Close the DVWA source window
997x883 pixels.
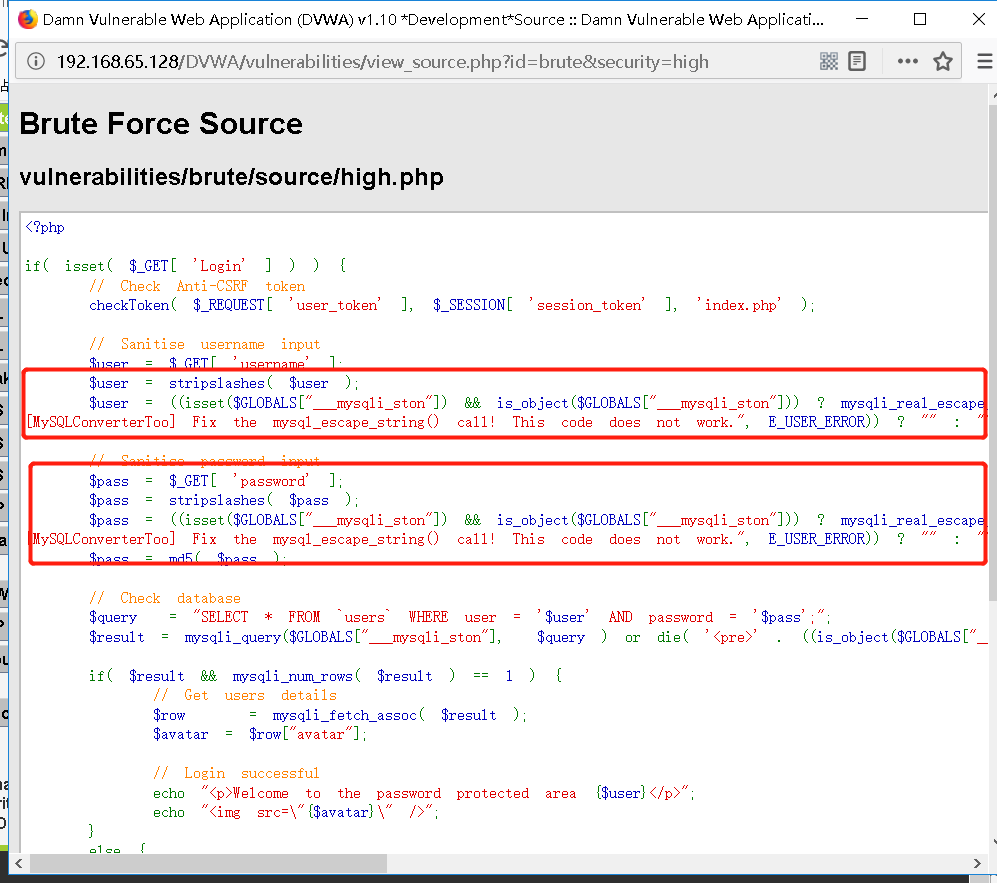tap(979, 19)
